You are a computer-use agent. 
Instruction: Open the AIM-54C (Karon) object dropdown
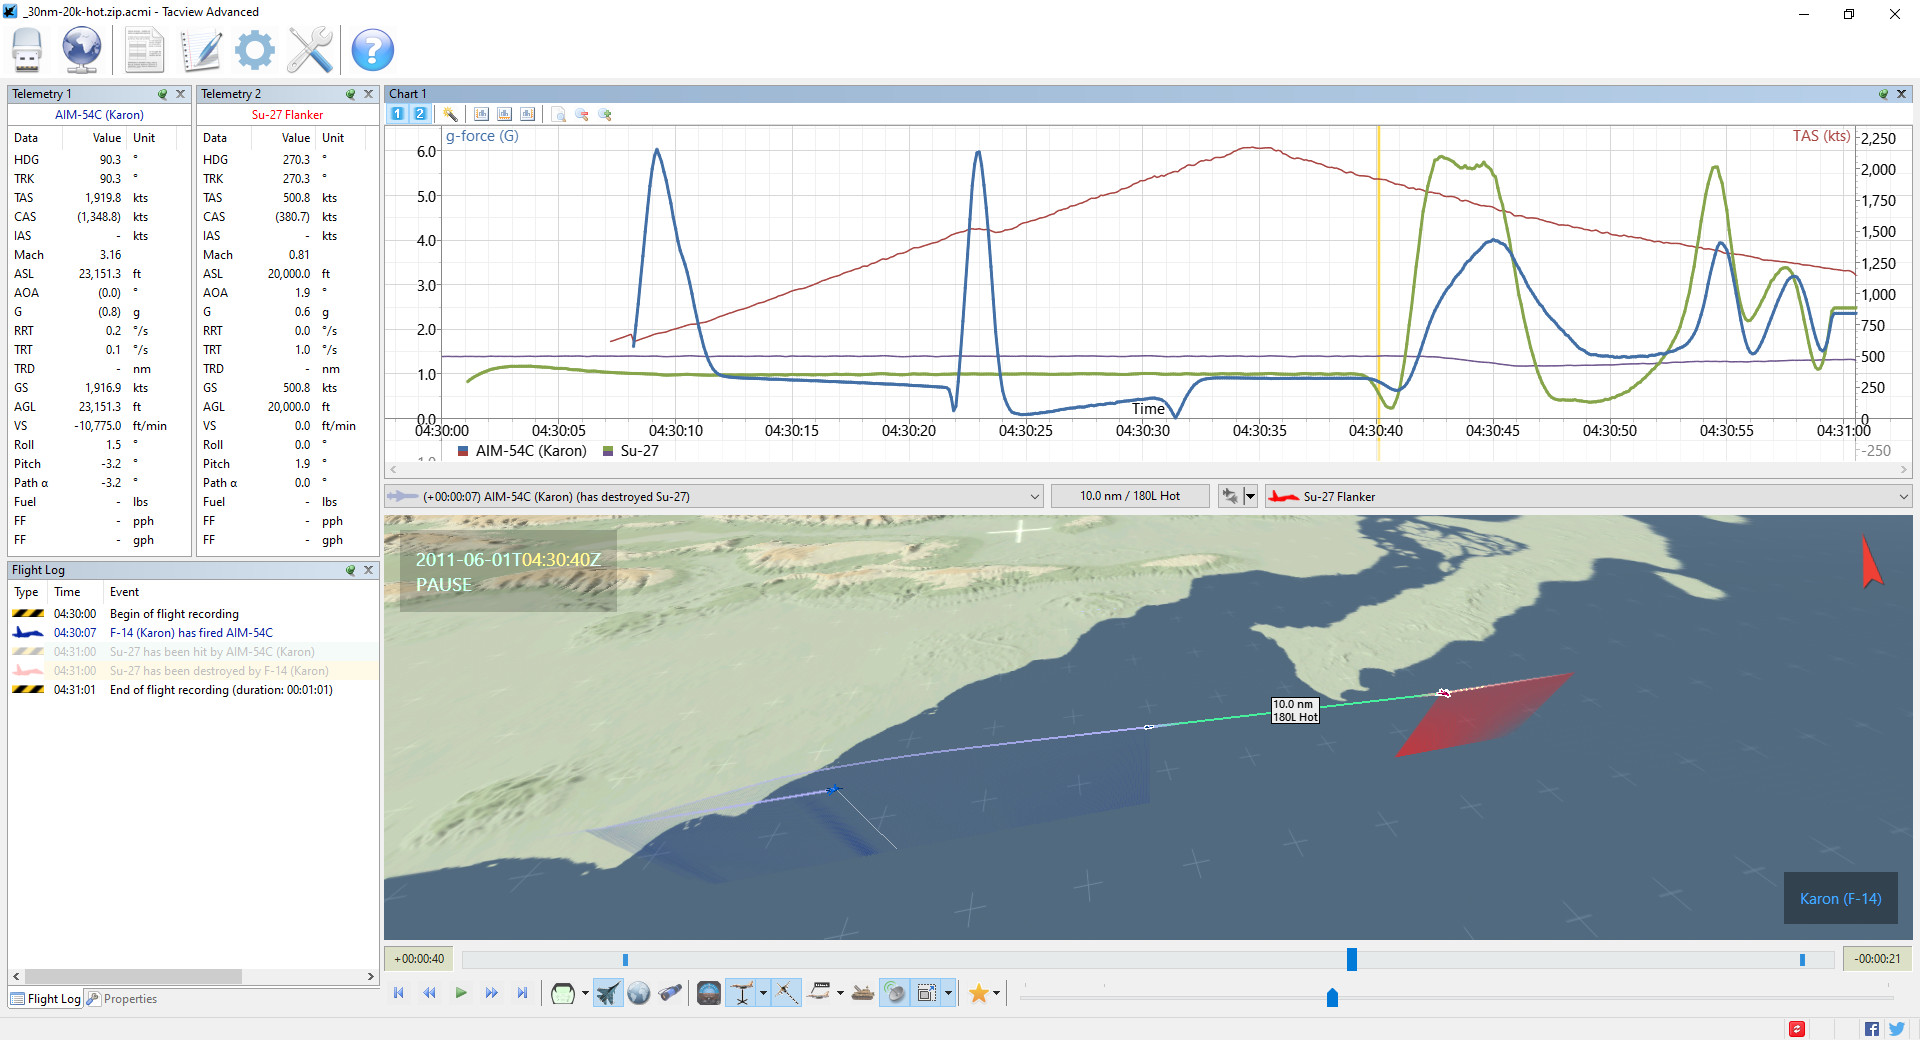coord(1034,497)
